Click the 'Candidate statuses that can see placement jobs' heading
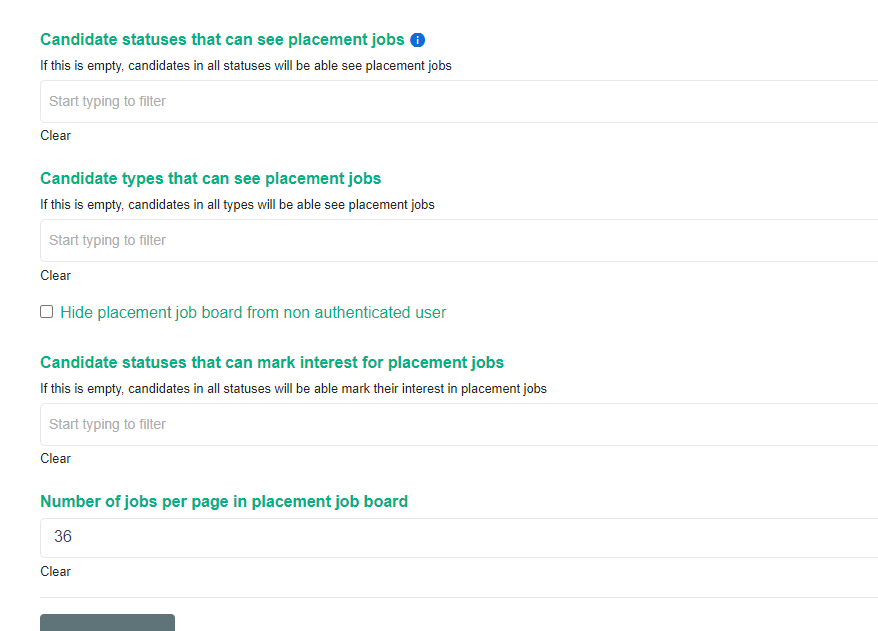 point(222,40)
